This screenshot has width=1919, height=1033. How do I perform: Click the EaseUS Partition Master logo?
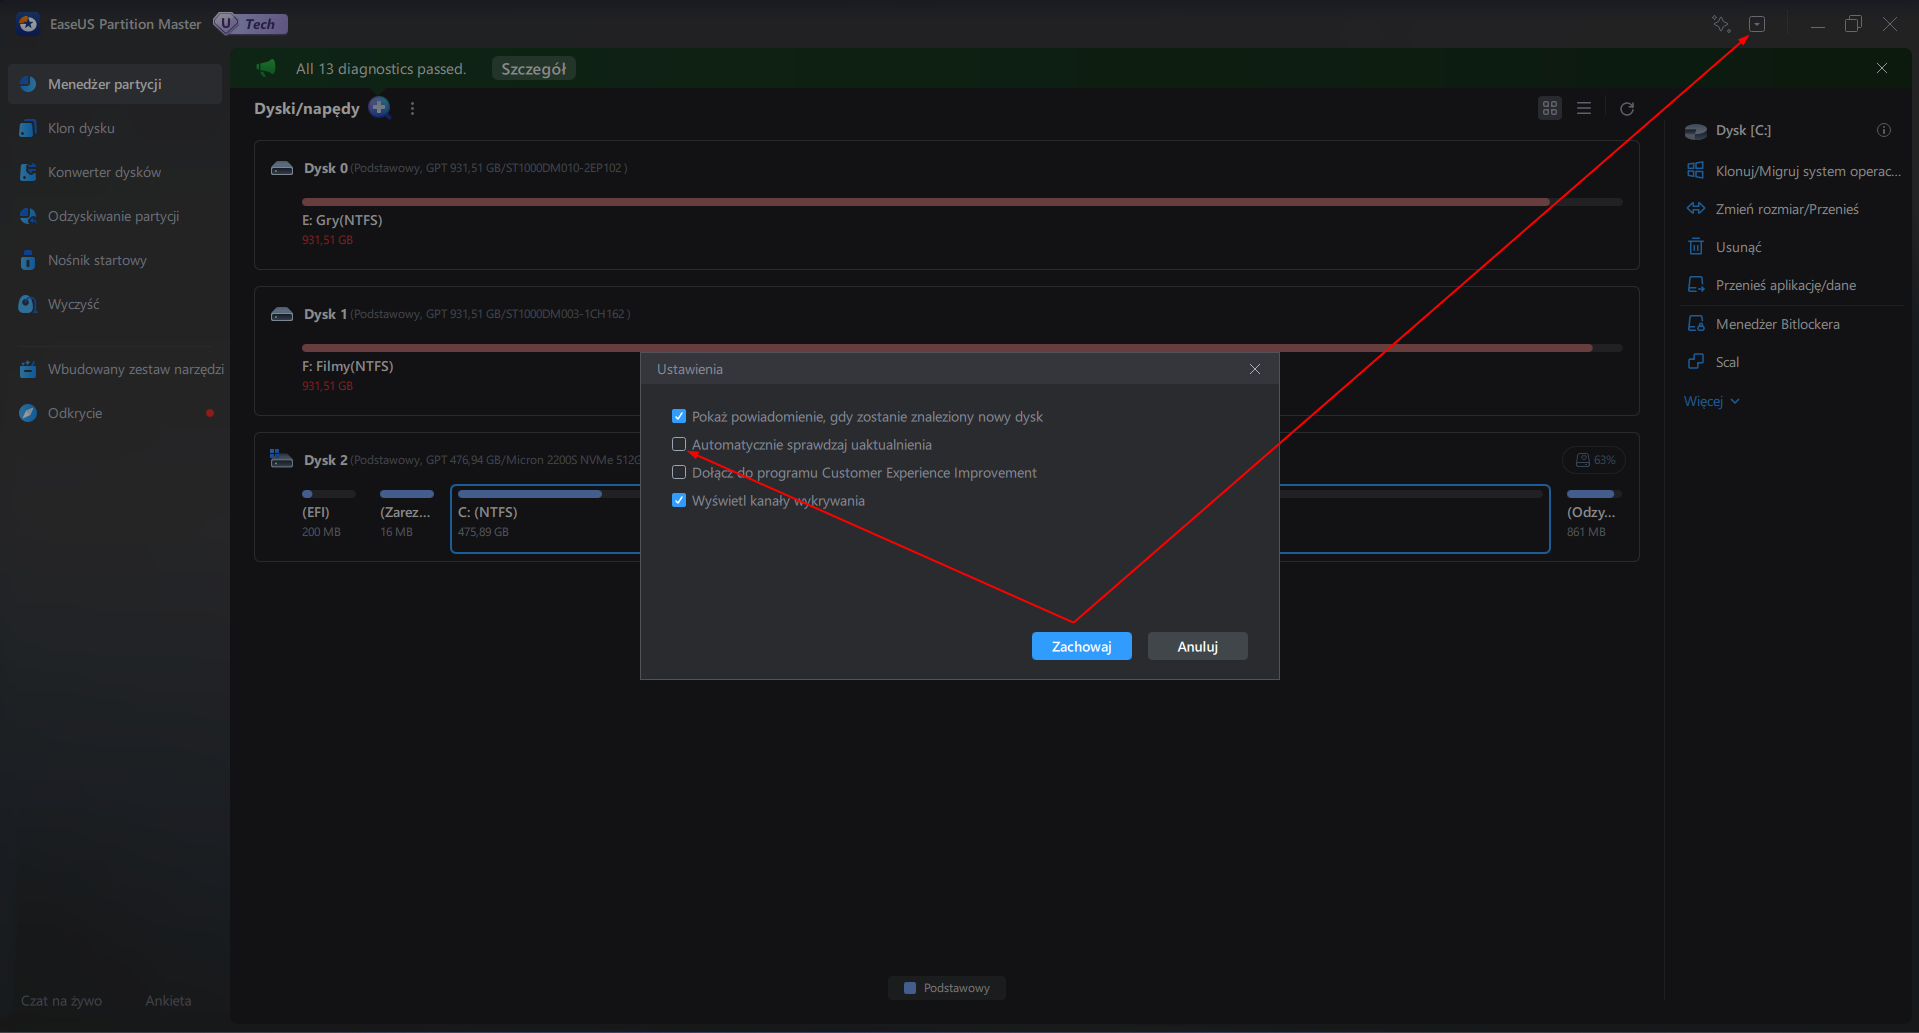(28, 24)
